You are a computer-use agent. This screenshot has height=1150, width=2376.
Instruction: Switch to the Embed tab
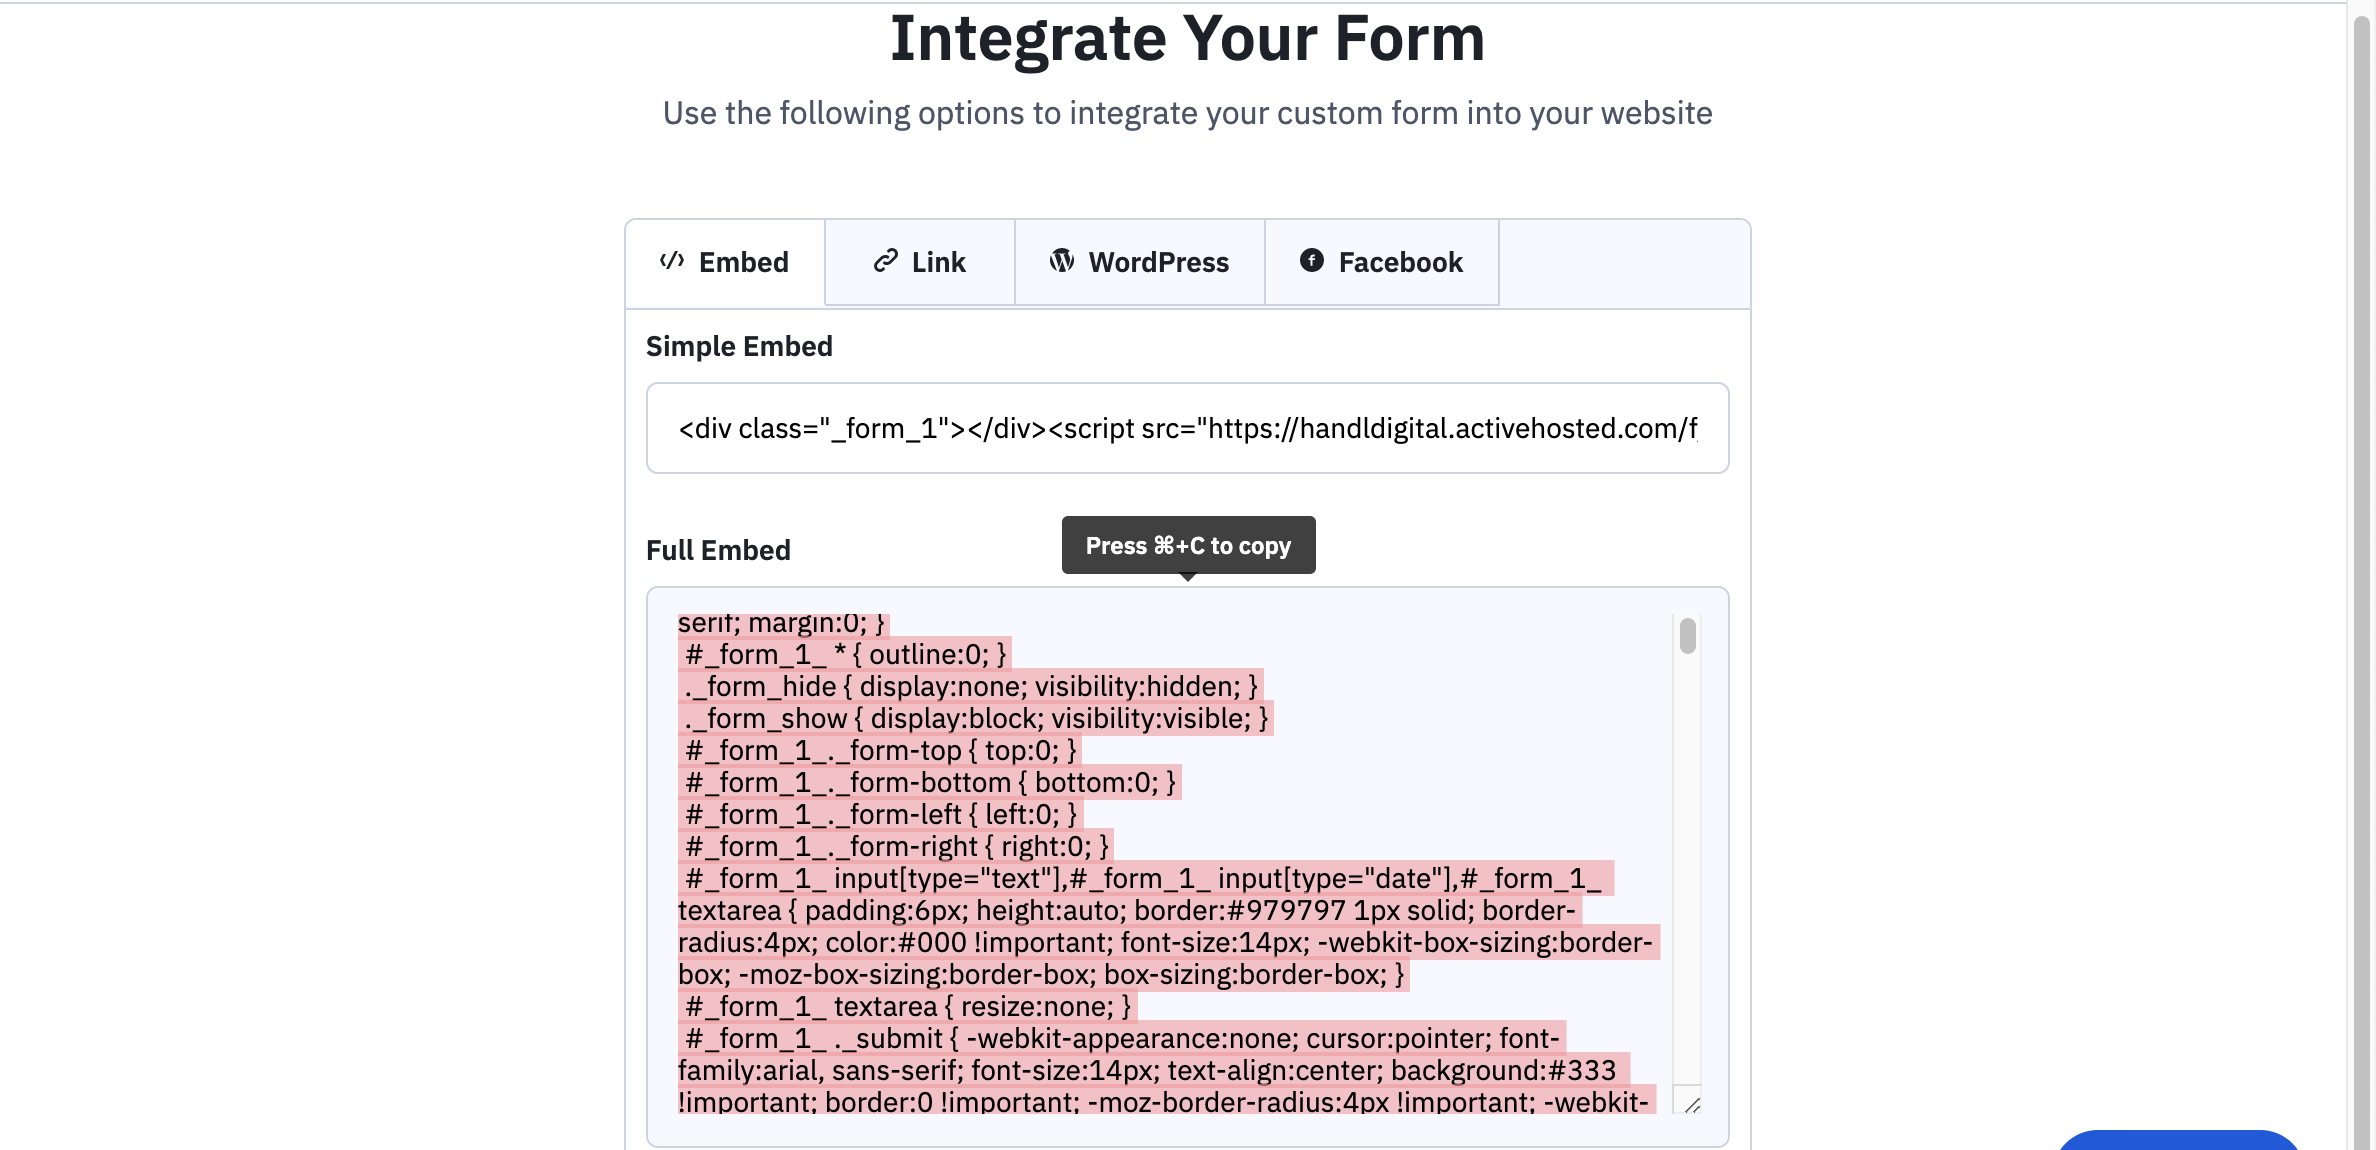pos(725,263)
